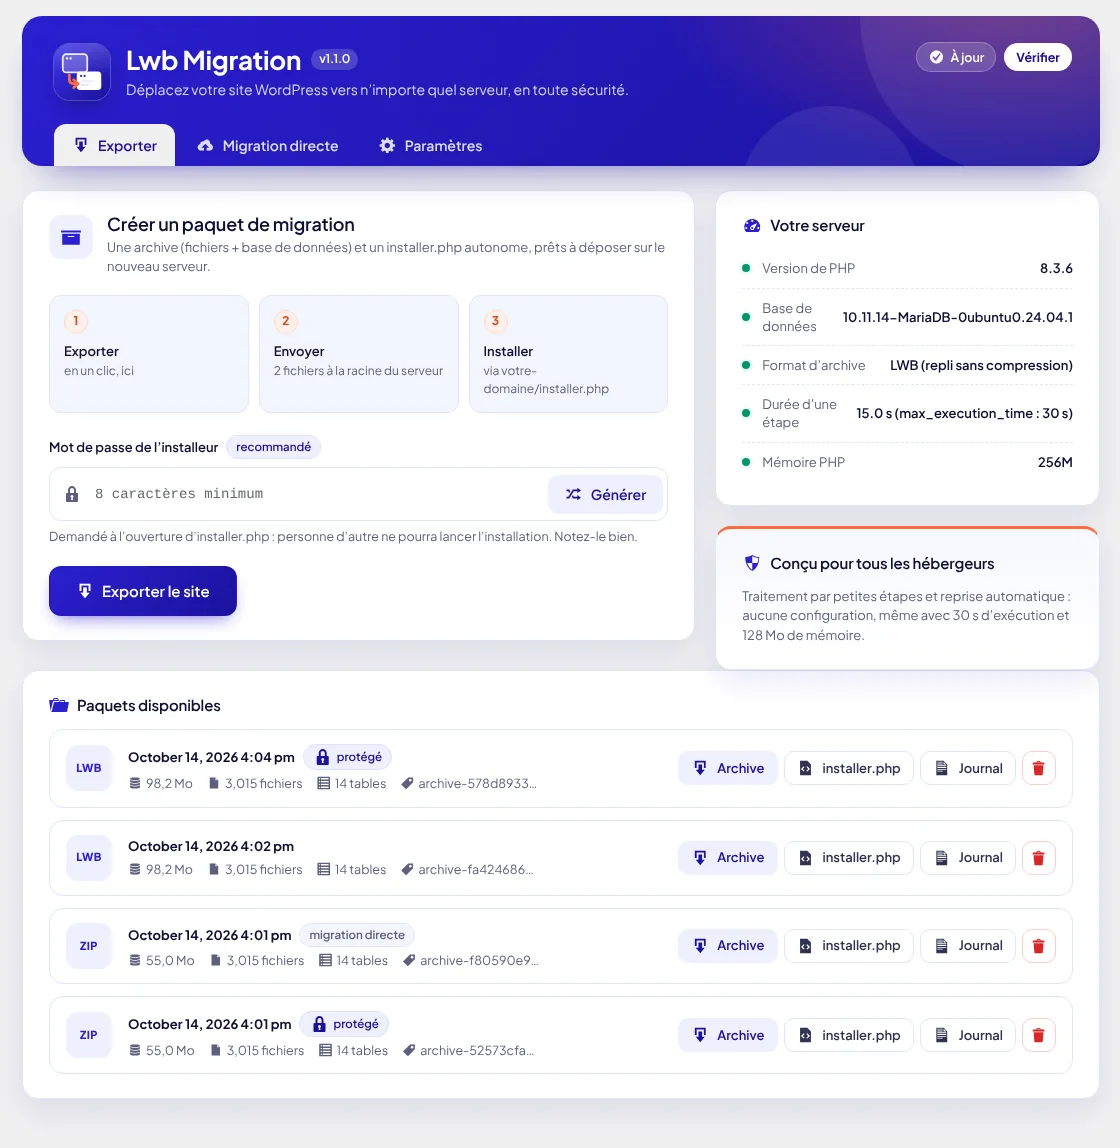Viewport: 1120px width, 1148px height.
Task: Download Archive for the 4:02 pm package
Action: tap(728, 857)
